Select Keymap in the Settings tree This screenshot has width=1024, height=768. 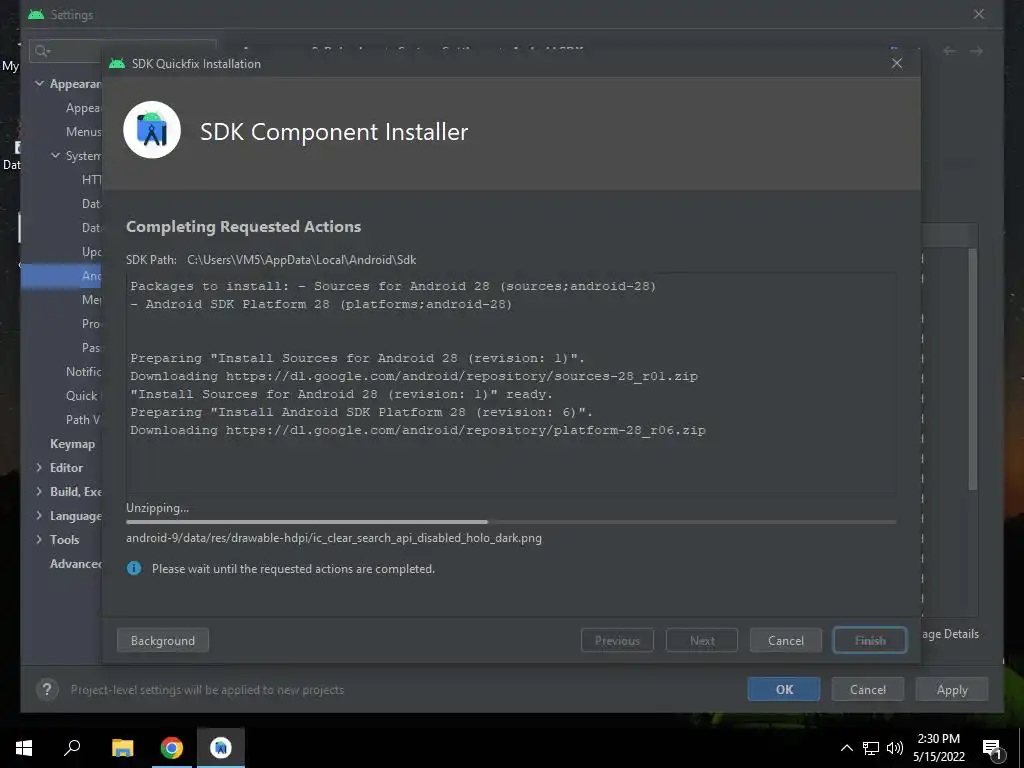click(x=72, y=443)
